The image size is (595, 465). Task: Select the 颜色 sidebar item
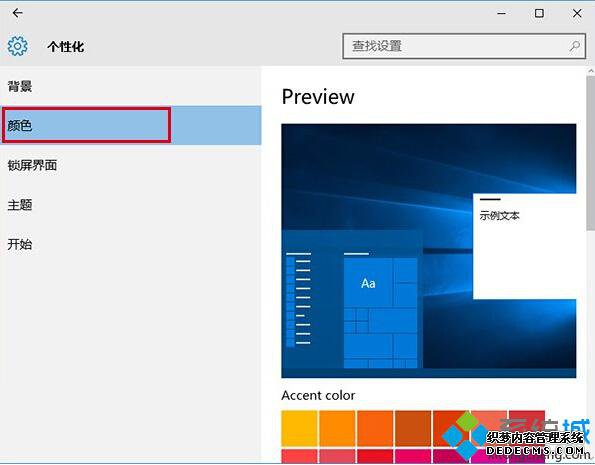tap(131, 125)
